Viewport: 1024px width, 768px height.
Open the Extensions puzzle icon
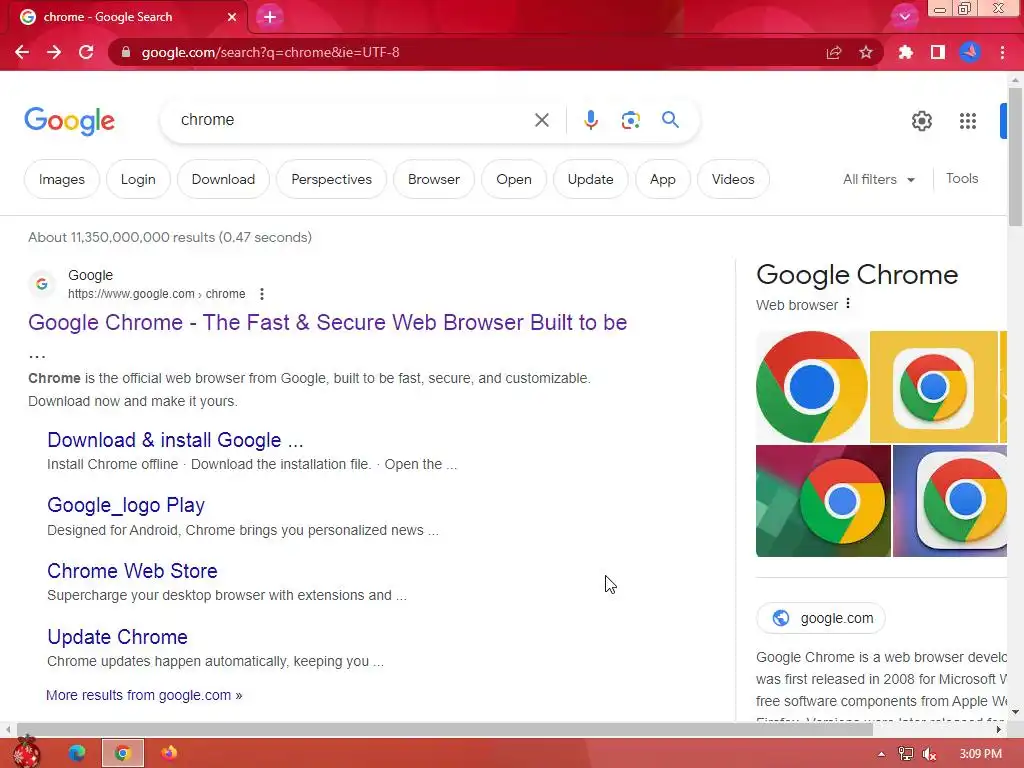[905, 52]
